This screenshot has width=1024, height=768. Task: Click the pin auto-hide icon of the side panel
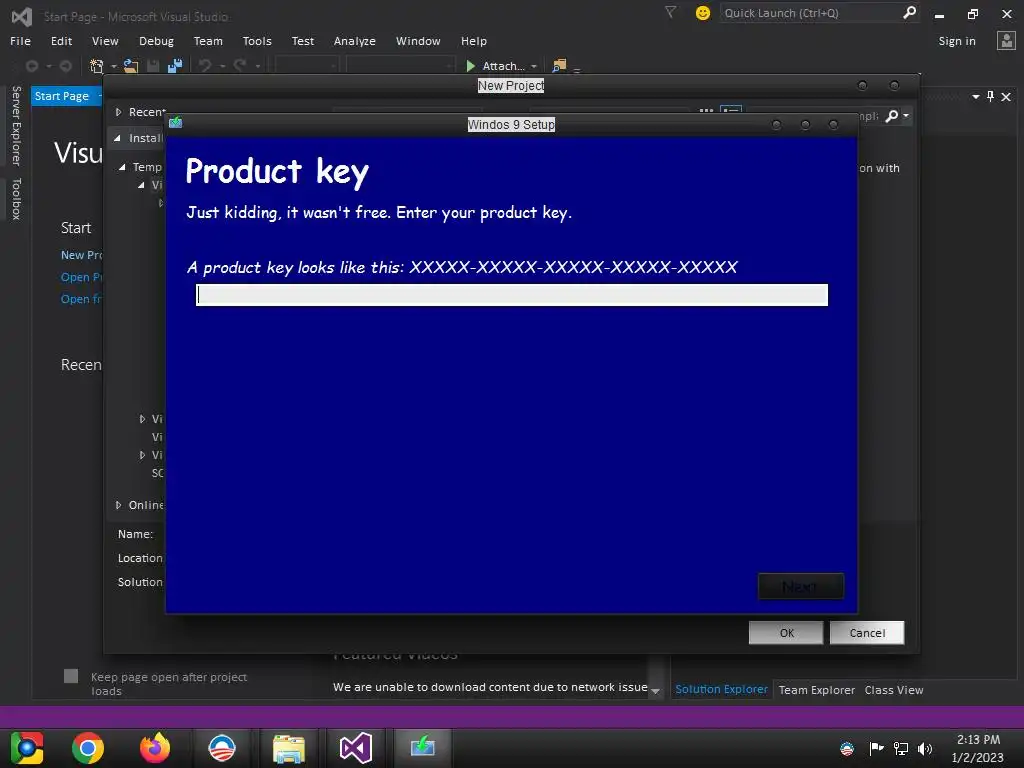991,97
